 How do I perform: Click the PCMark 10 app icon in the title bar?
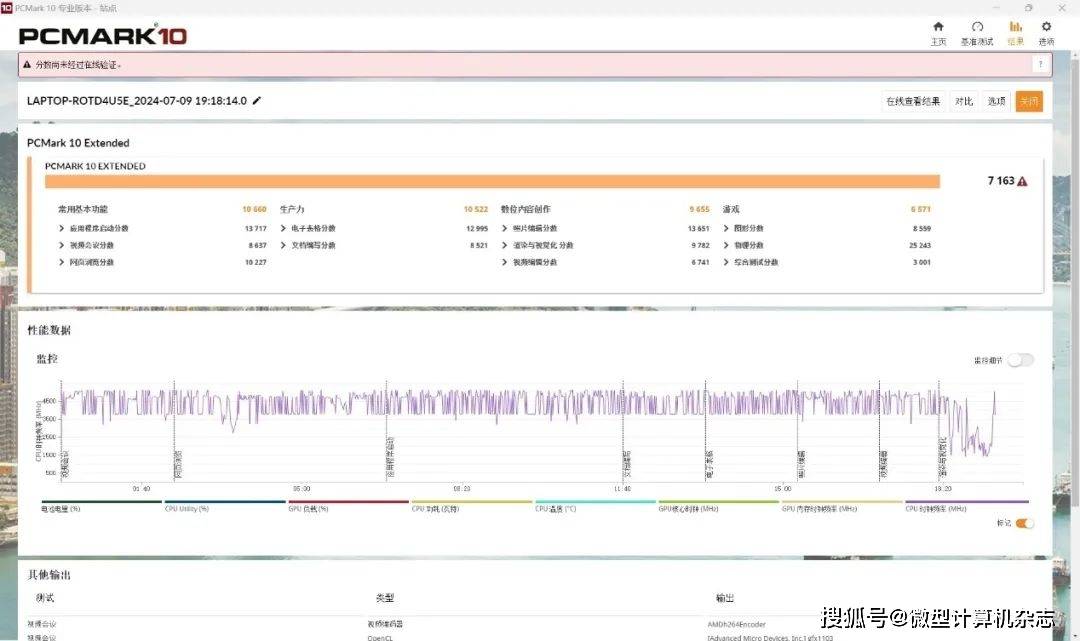click(6, 8)
